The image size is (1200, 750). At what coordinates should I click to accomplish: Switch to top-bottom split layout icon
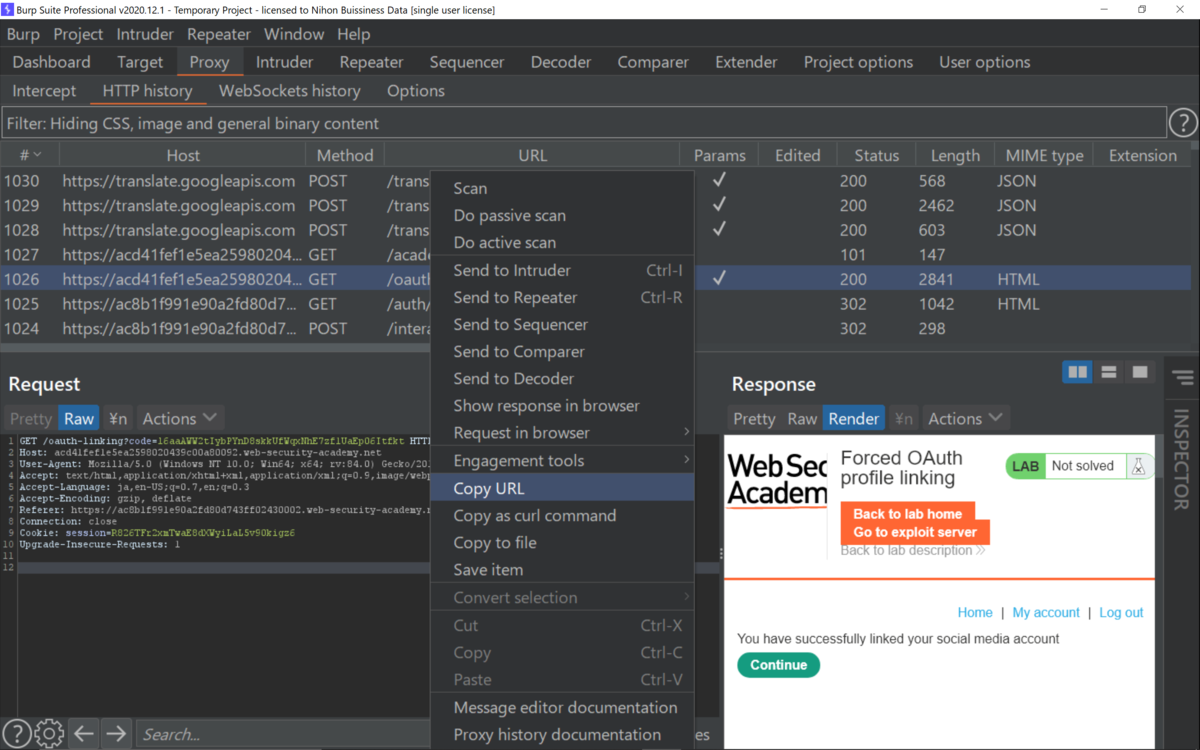[x=1109, y=372]
